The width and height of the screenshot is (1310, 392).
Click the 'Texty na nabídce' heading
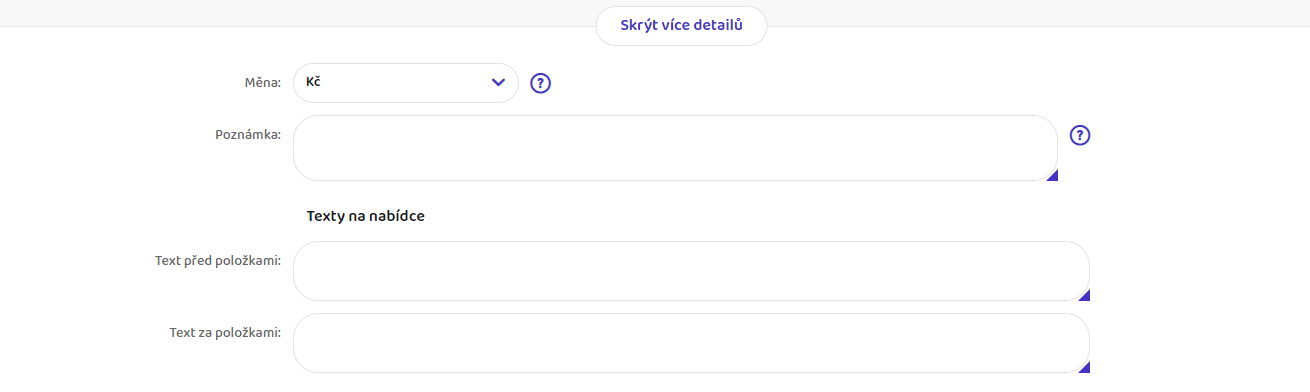click(x=365, y=216)
